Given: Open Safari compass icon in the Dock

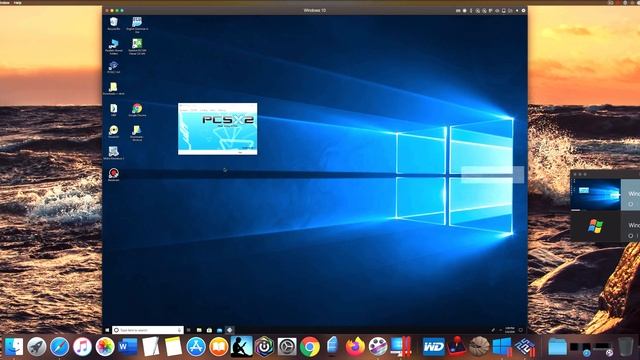Looking at the screenshot, I should tap(60, 347).
